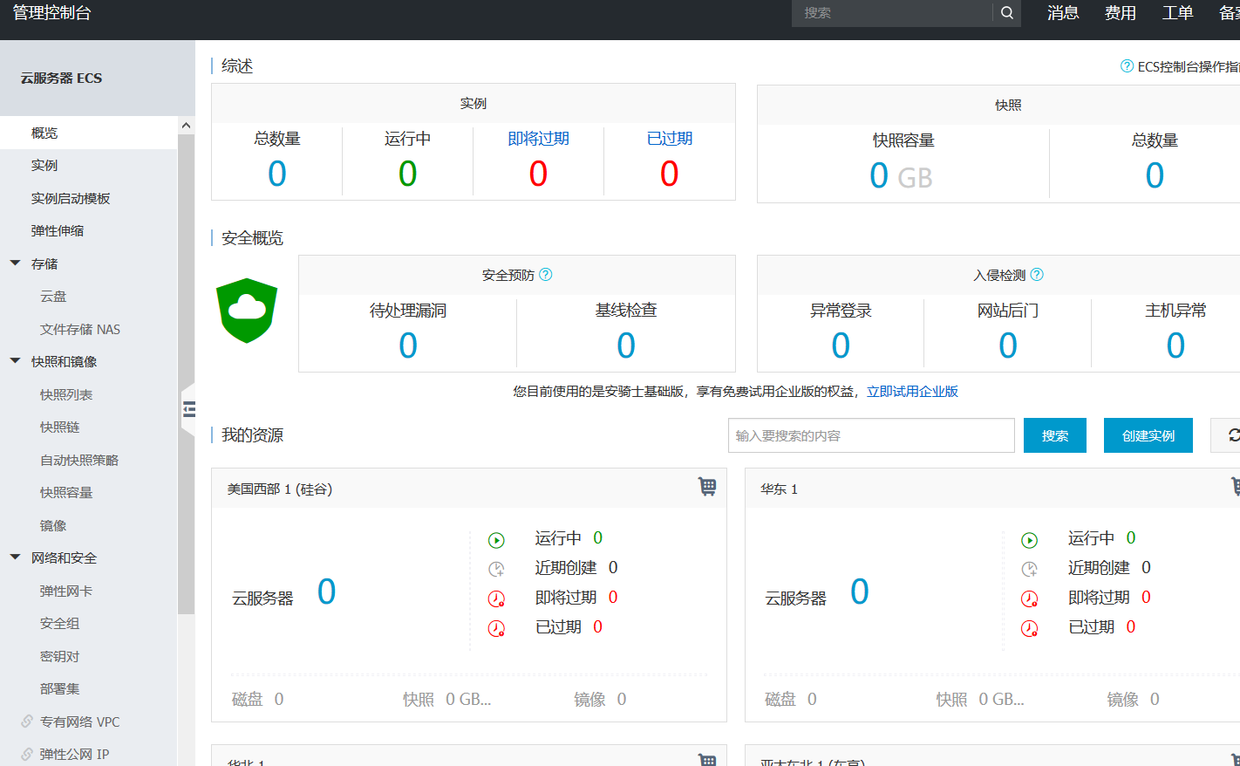Click the 网站后门 count value
The image size is (1240, 766).
pos(1008,345)
